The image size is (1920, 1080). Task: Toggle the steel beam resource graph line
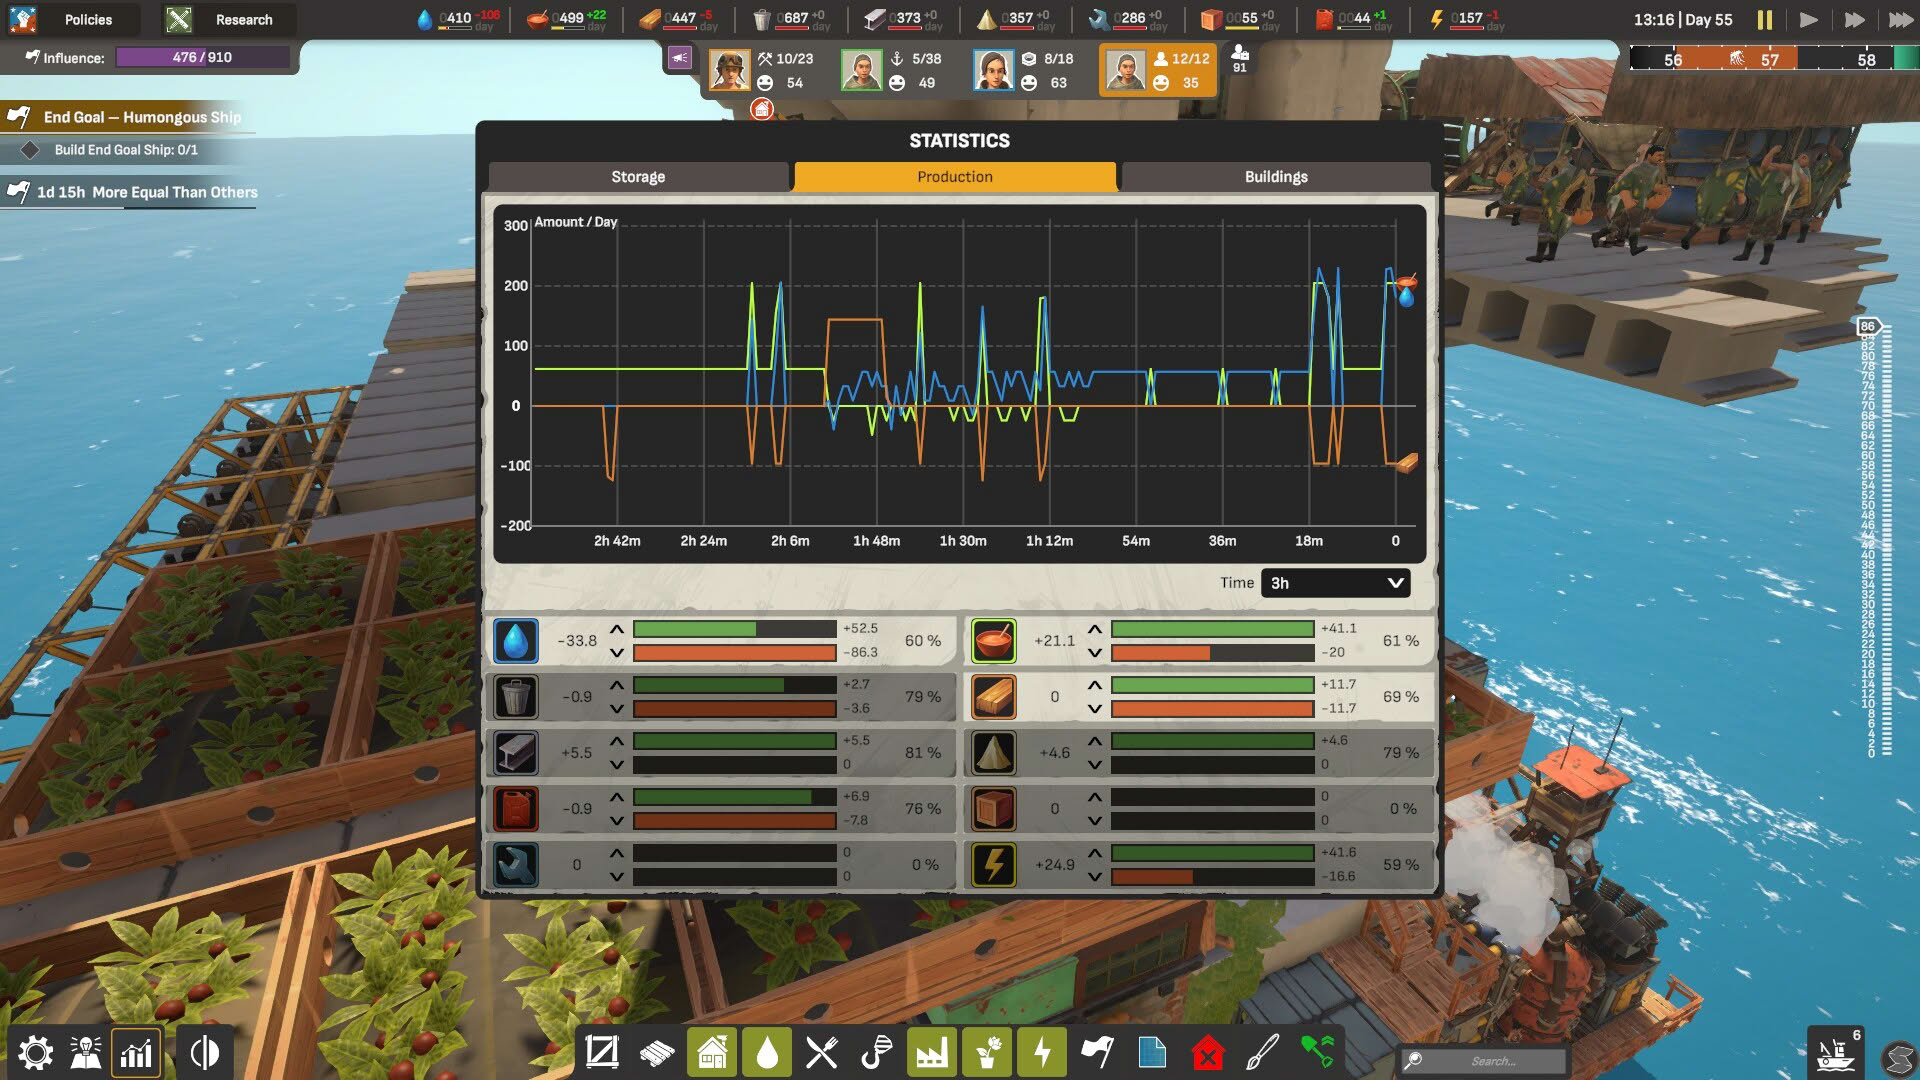click(516, 753)
